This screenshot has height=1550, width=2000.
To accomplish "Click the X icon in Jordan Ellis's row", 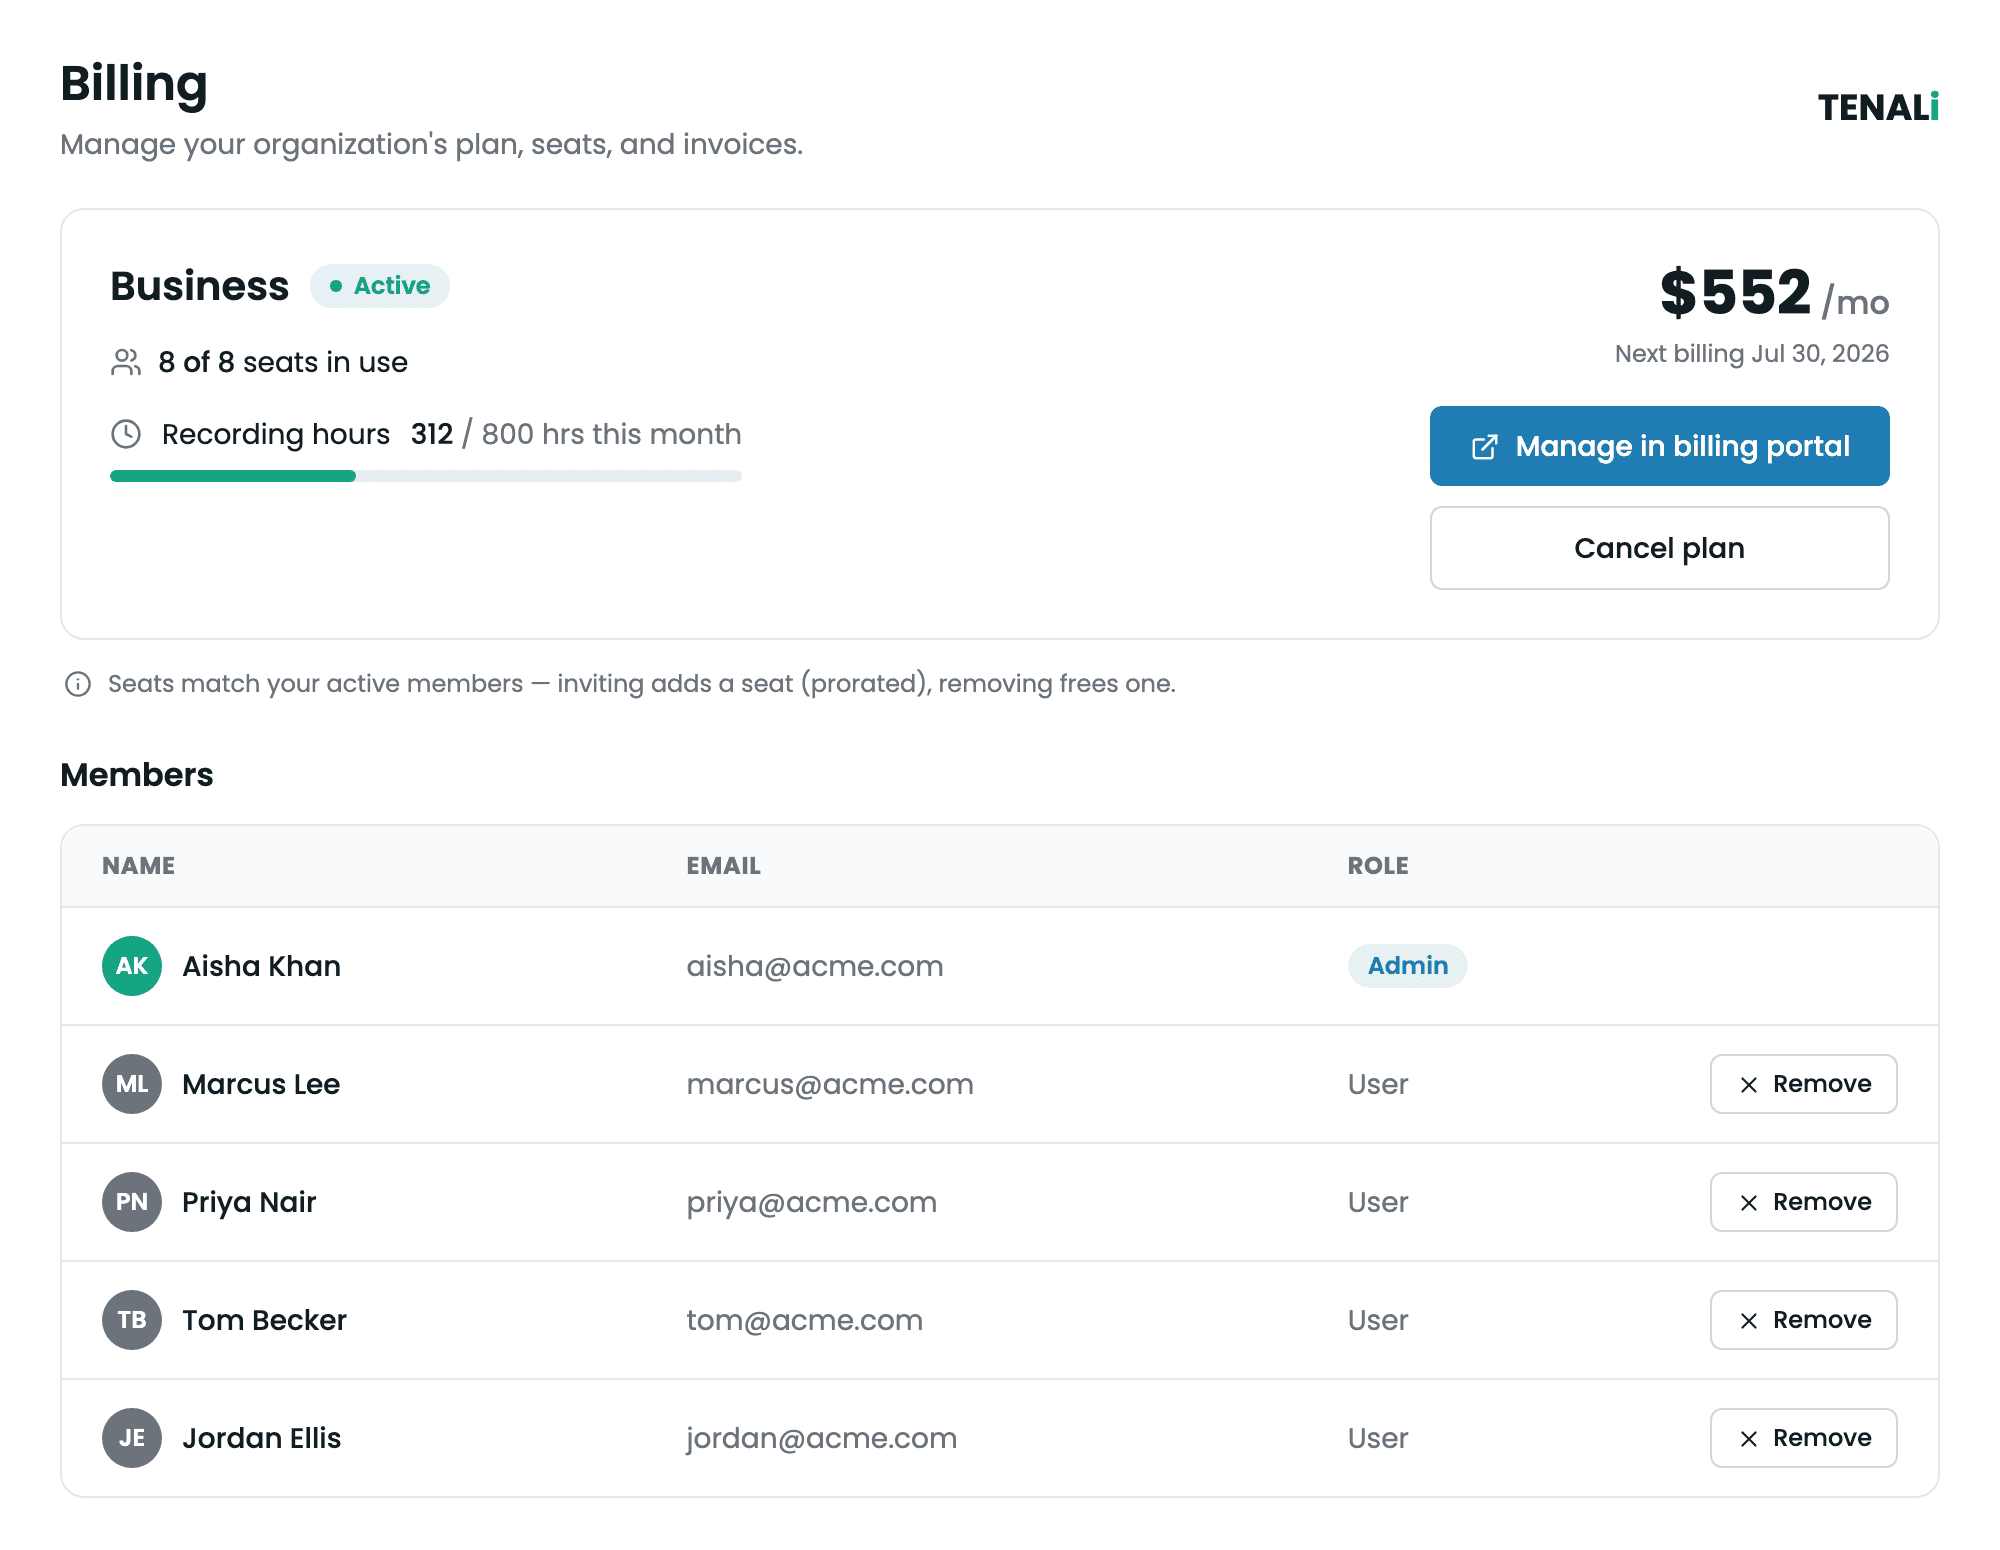I will click(x=1749, y=1439).
